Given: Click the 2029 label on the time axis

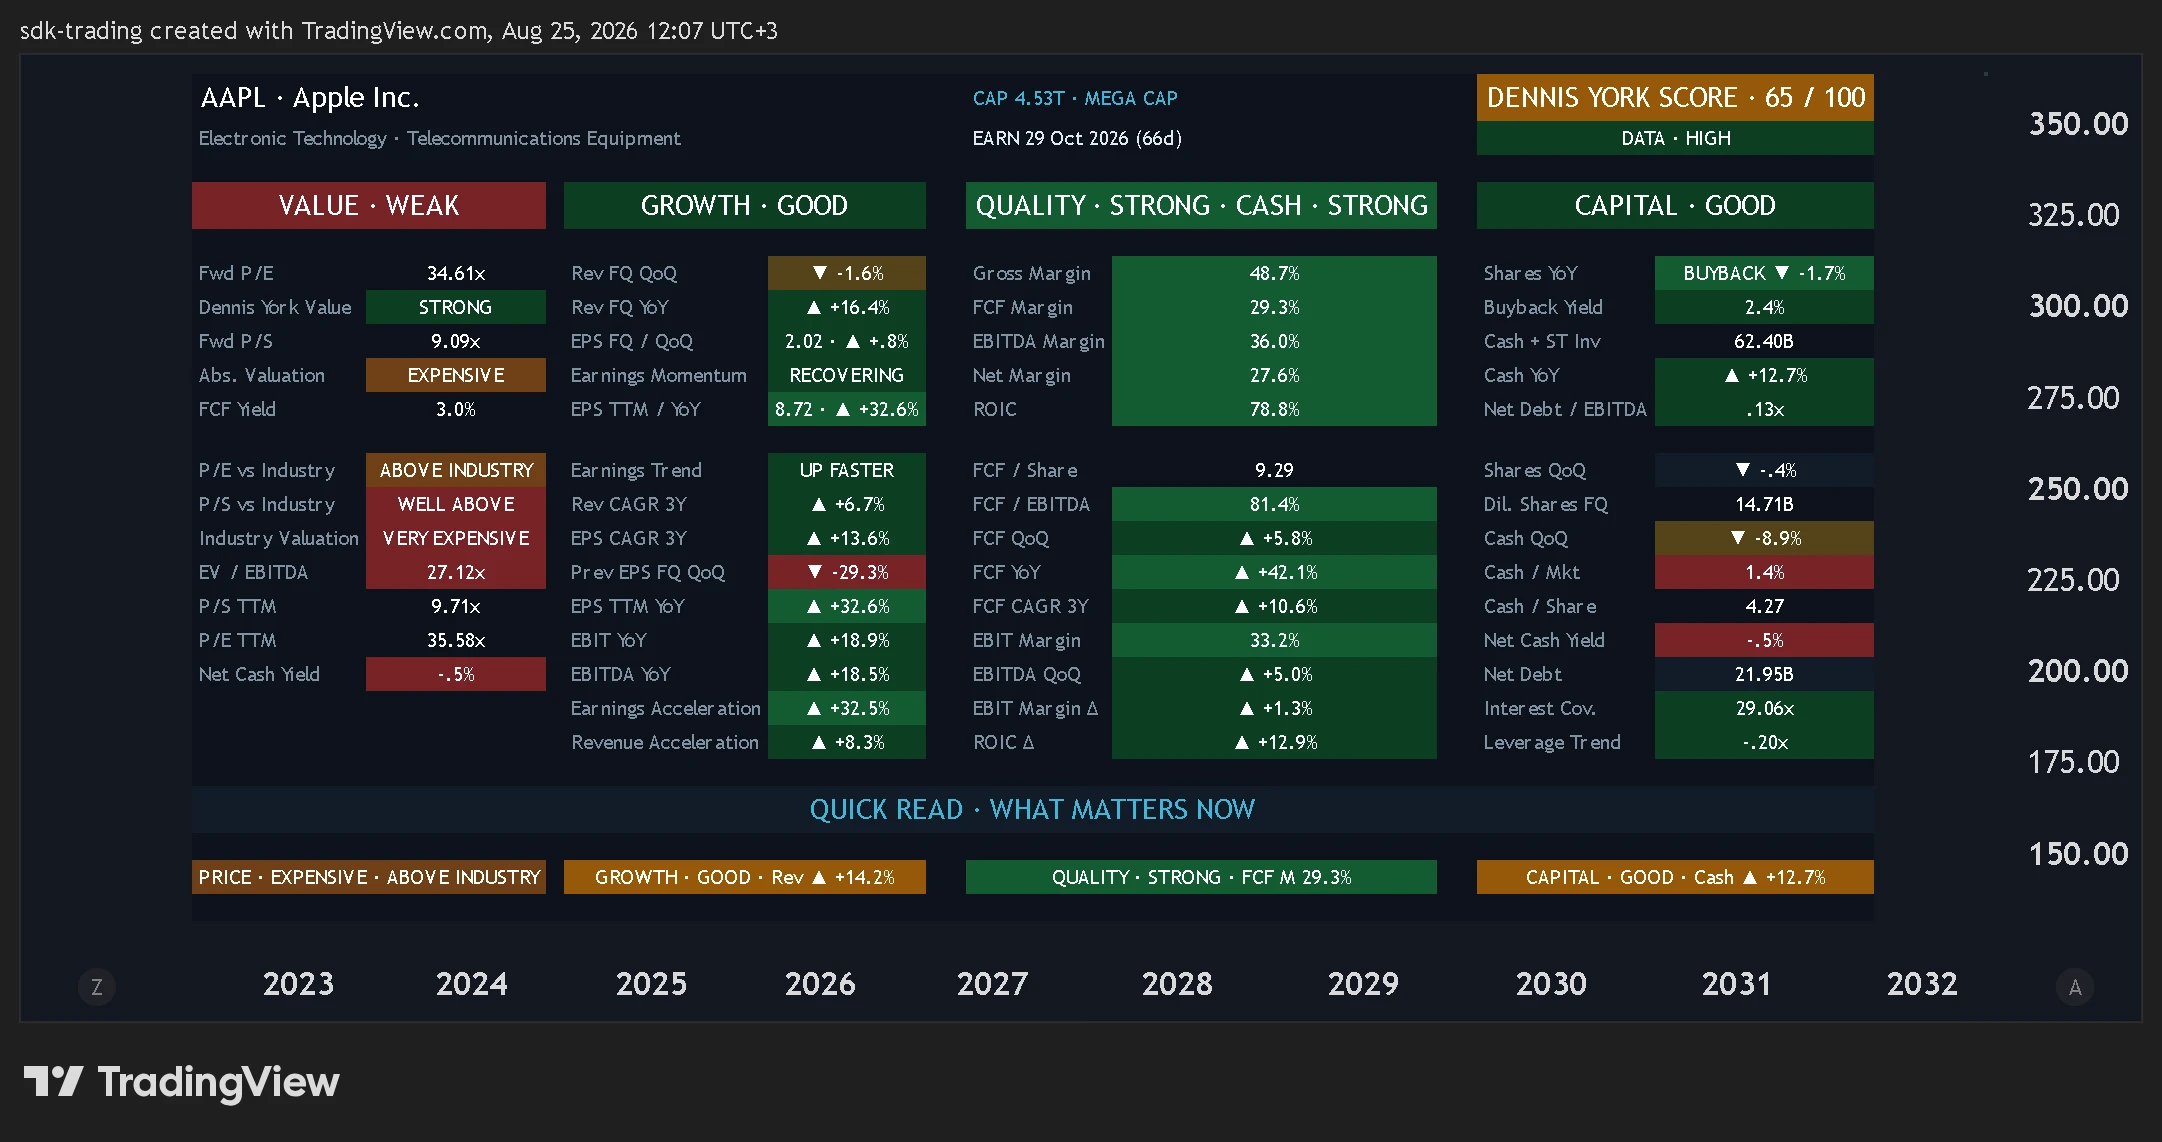Looking at the screenshot, I should [x=1363, y=984].
